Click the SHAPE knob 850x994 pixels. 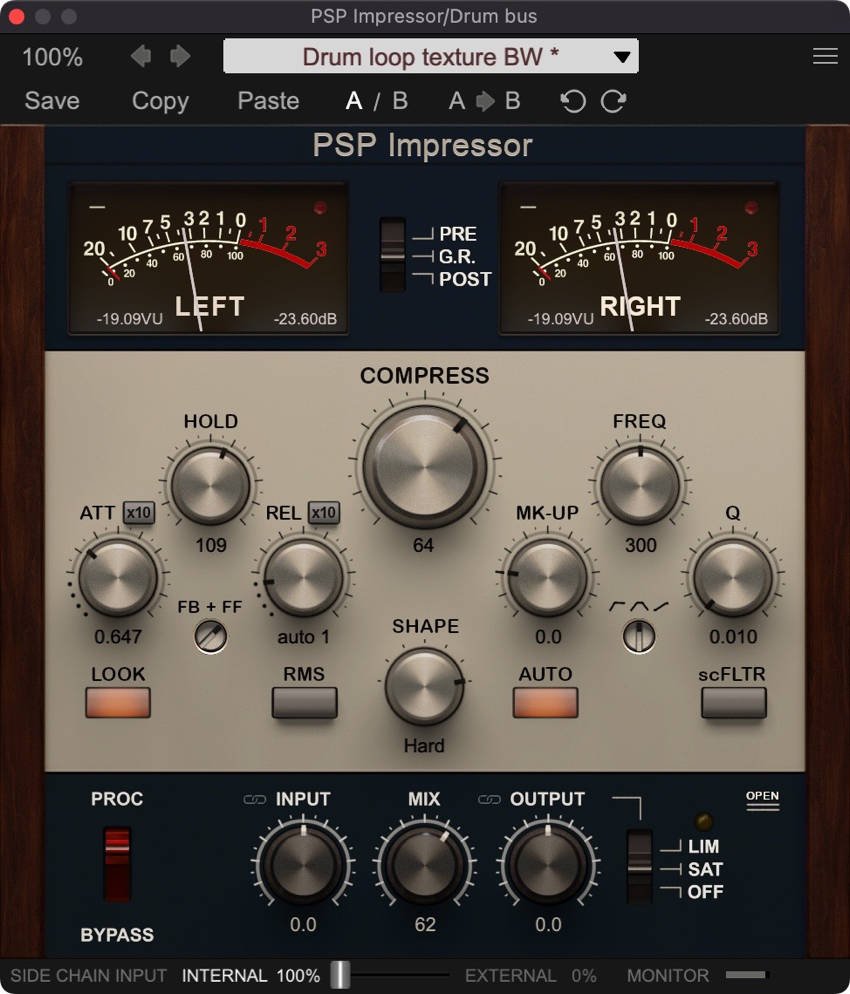click(x=425, y=687)
